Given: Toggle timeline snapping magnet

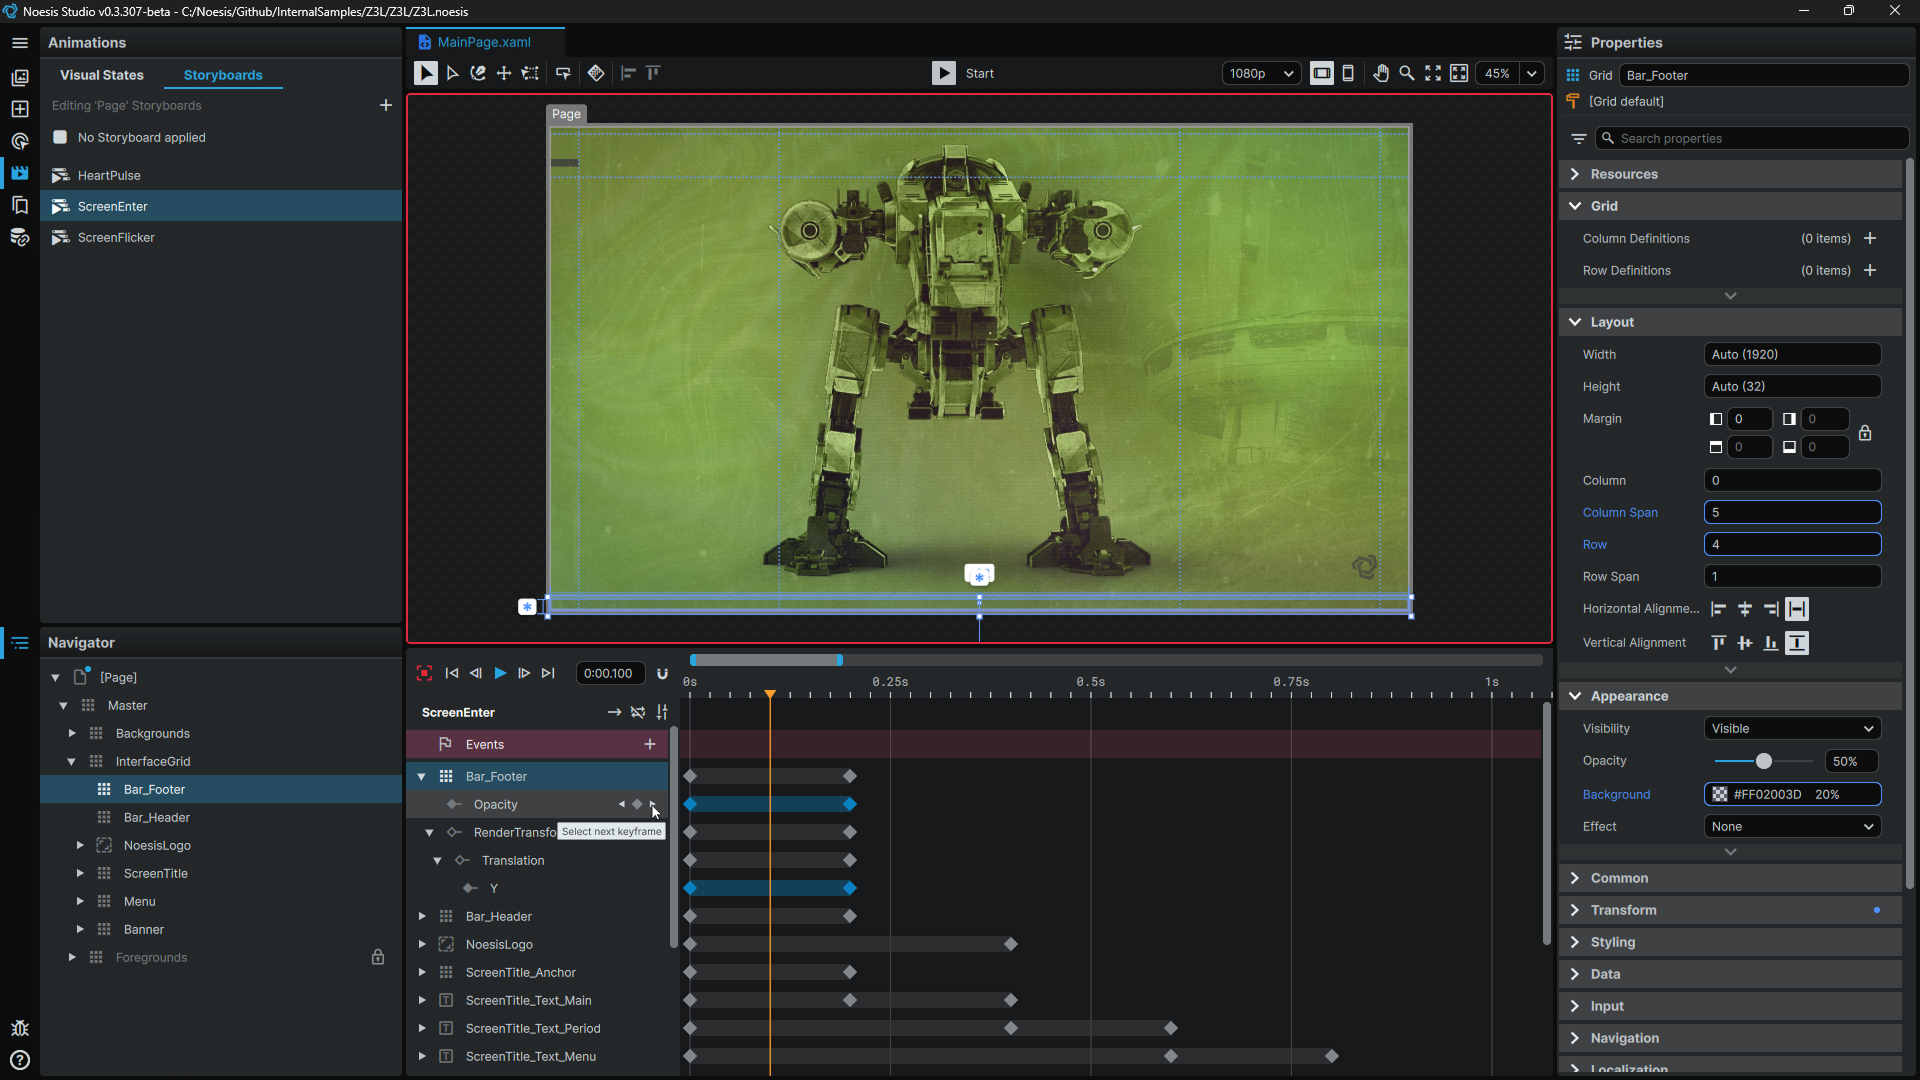Looking at the screenshot, I should [x=662, y=673].
